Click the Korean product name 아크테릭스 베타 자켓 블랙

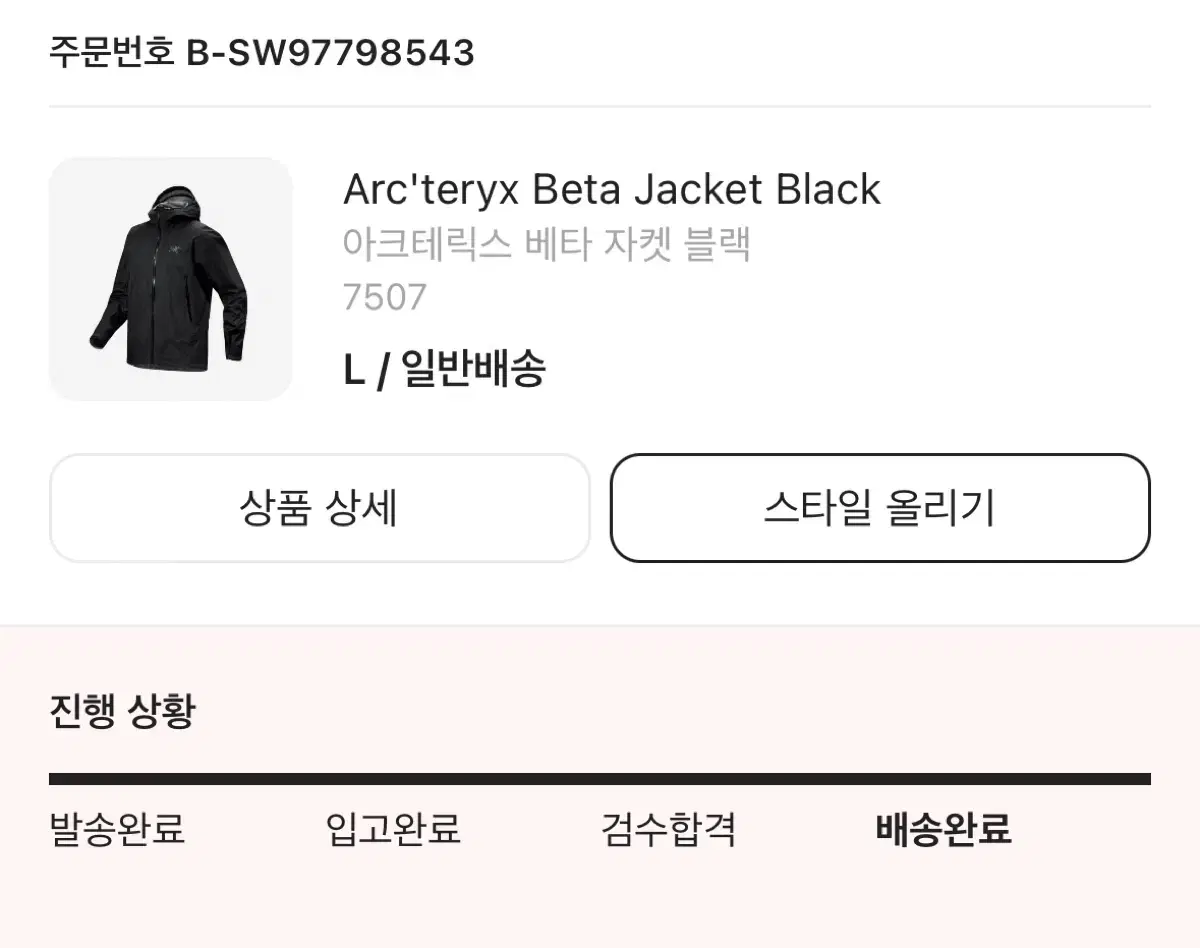point(547,244)
